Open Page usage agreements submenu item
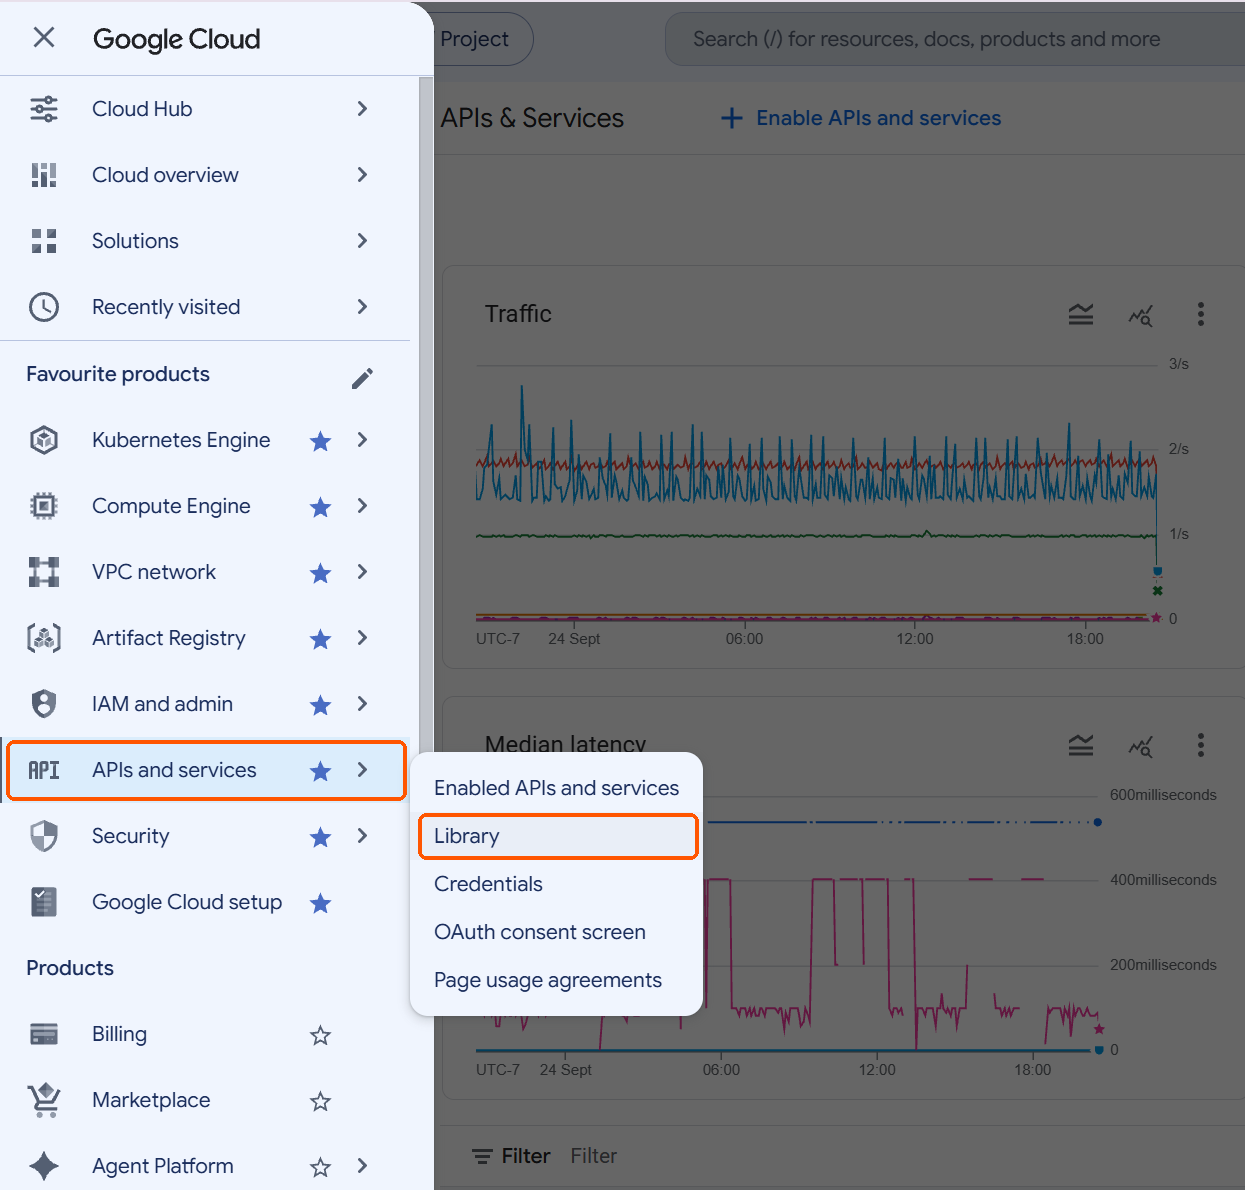Viewport: 1245px width, 1190px height. tap(556, 980)
